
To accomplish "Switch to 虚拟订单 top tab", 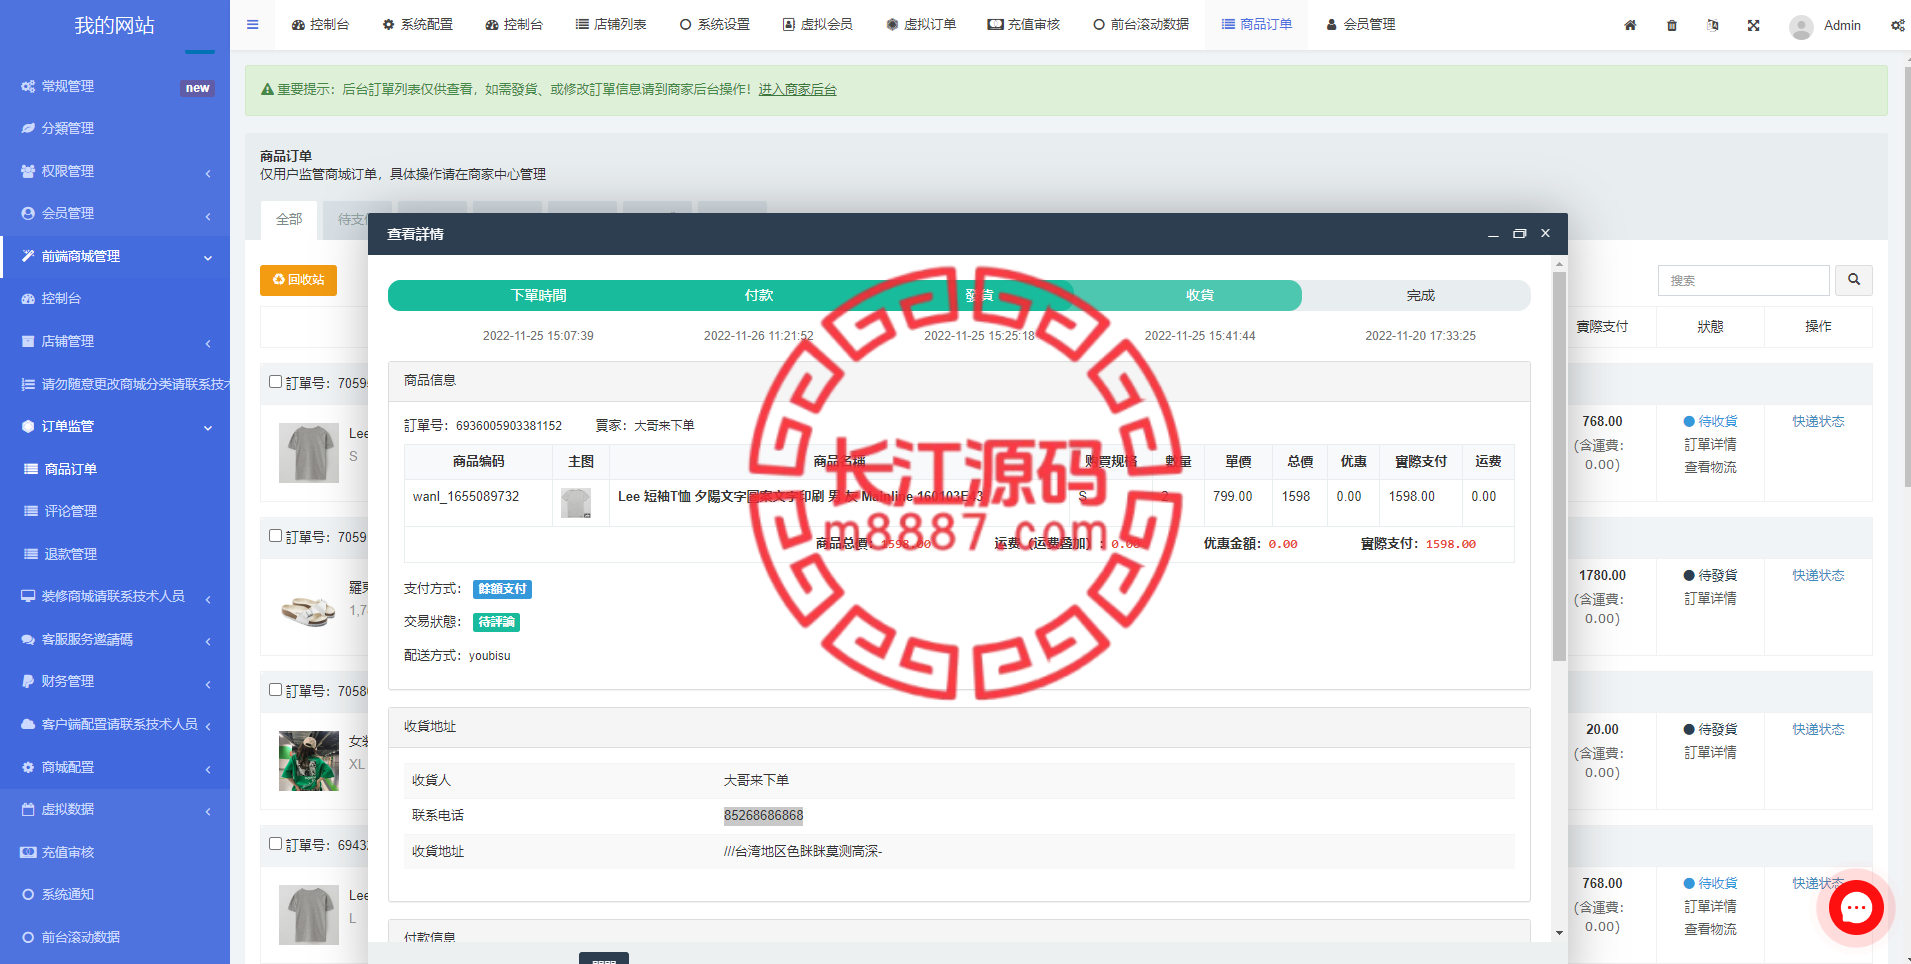I will click(x=921, y=25).
